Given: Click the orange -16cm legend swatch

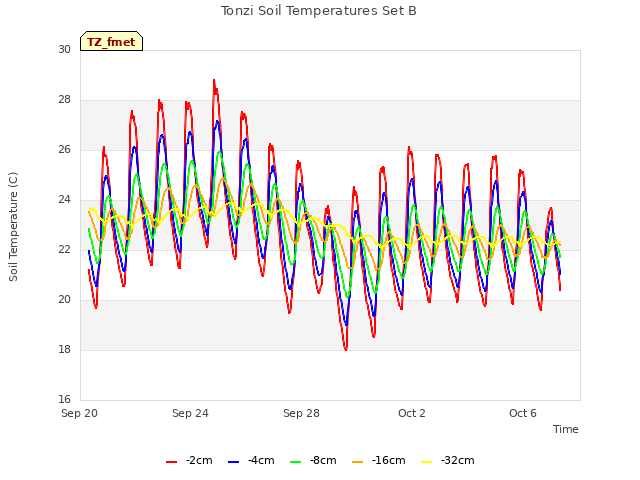Looking at the screenshot, I should pos(358,462).
